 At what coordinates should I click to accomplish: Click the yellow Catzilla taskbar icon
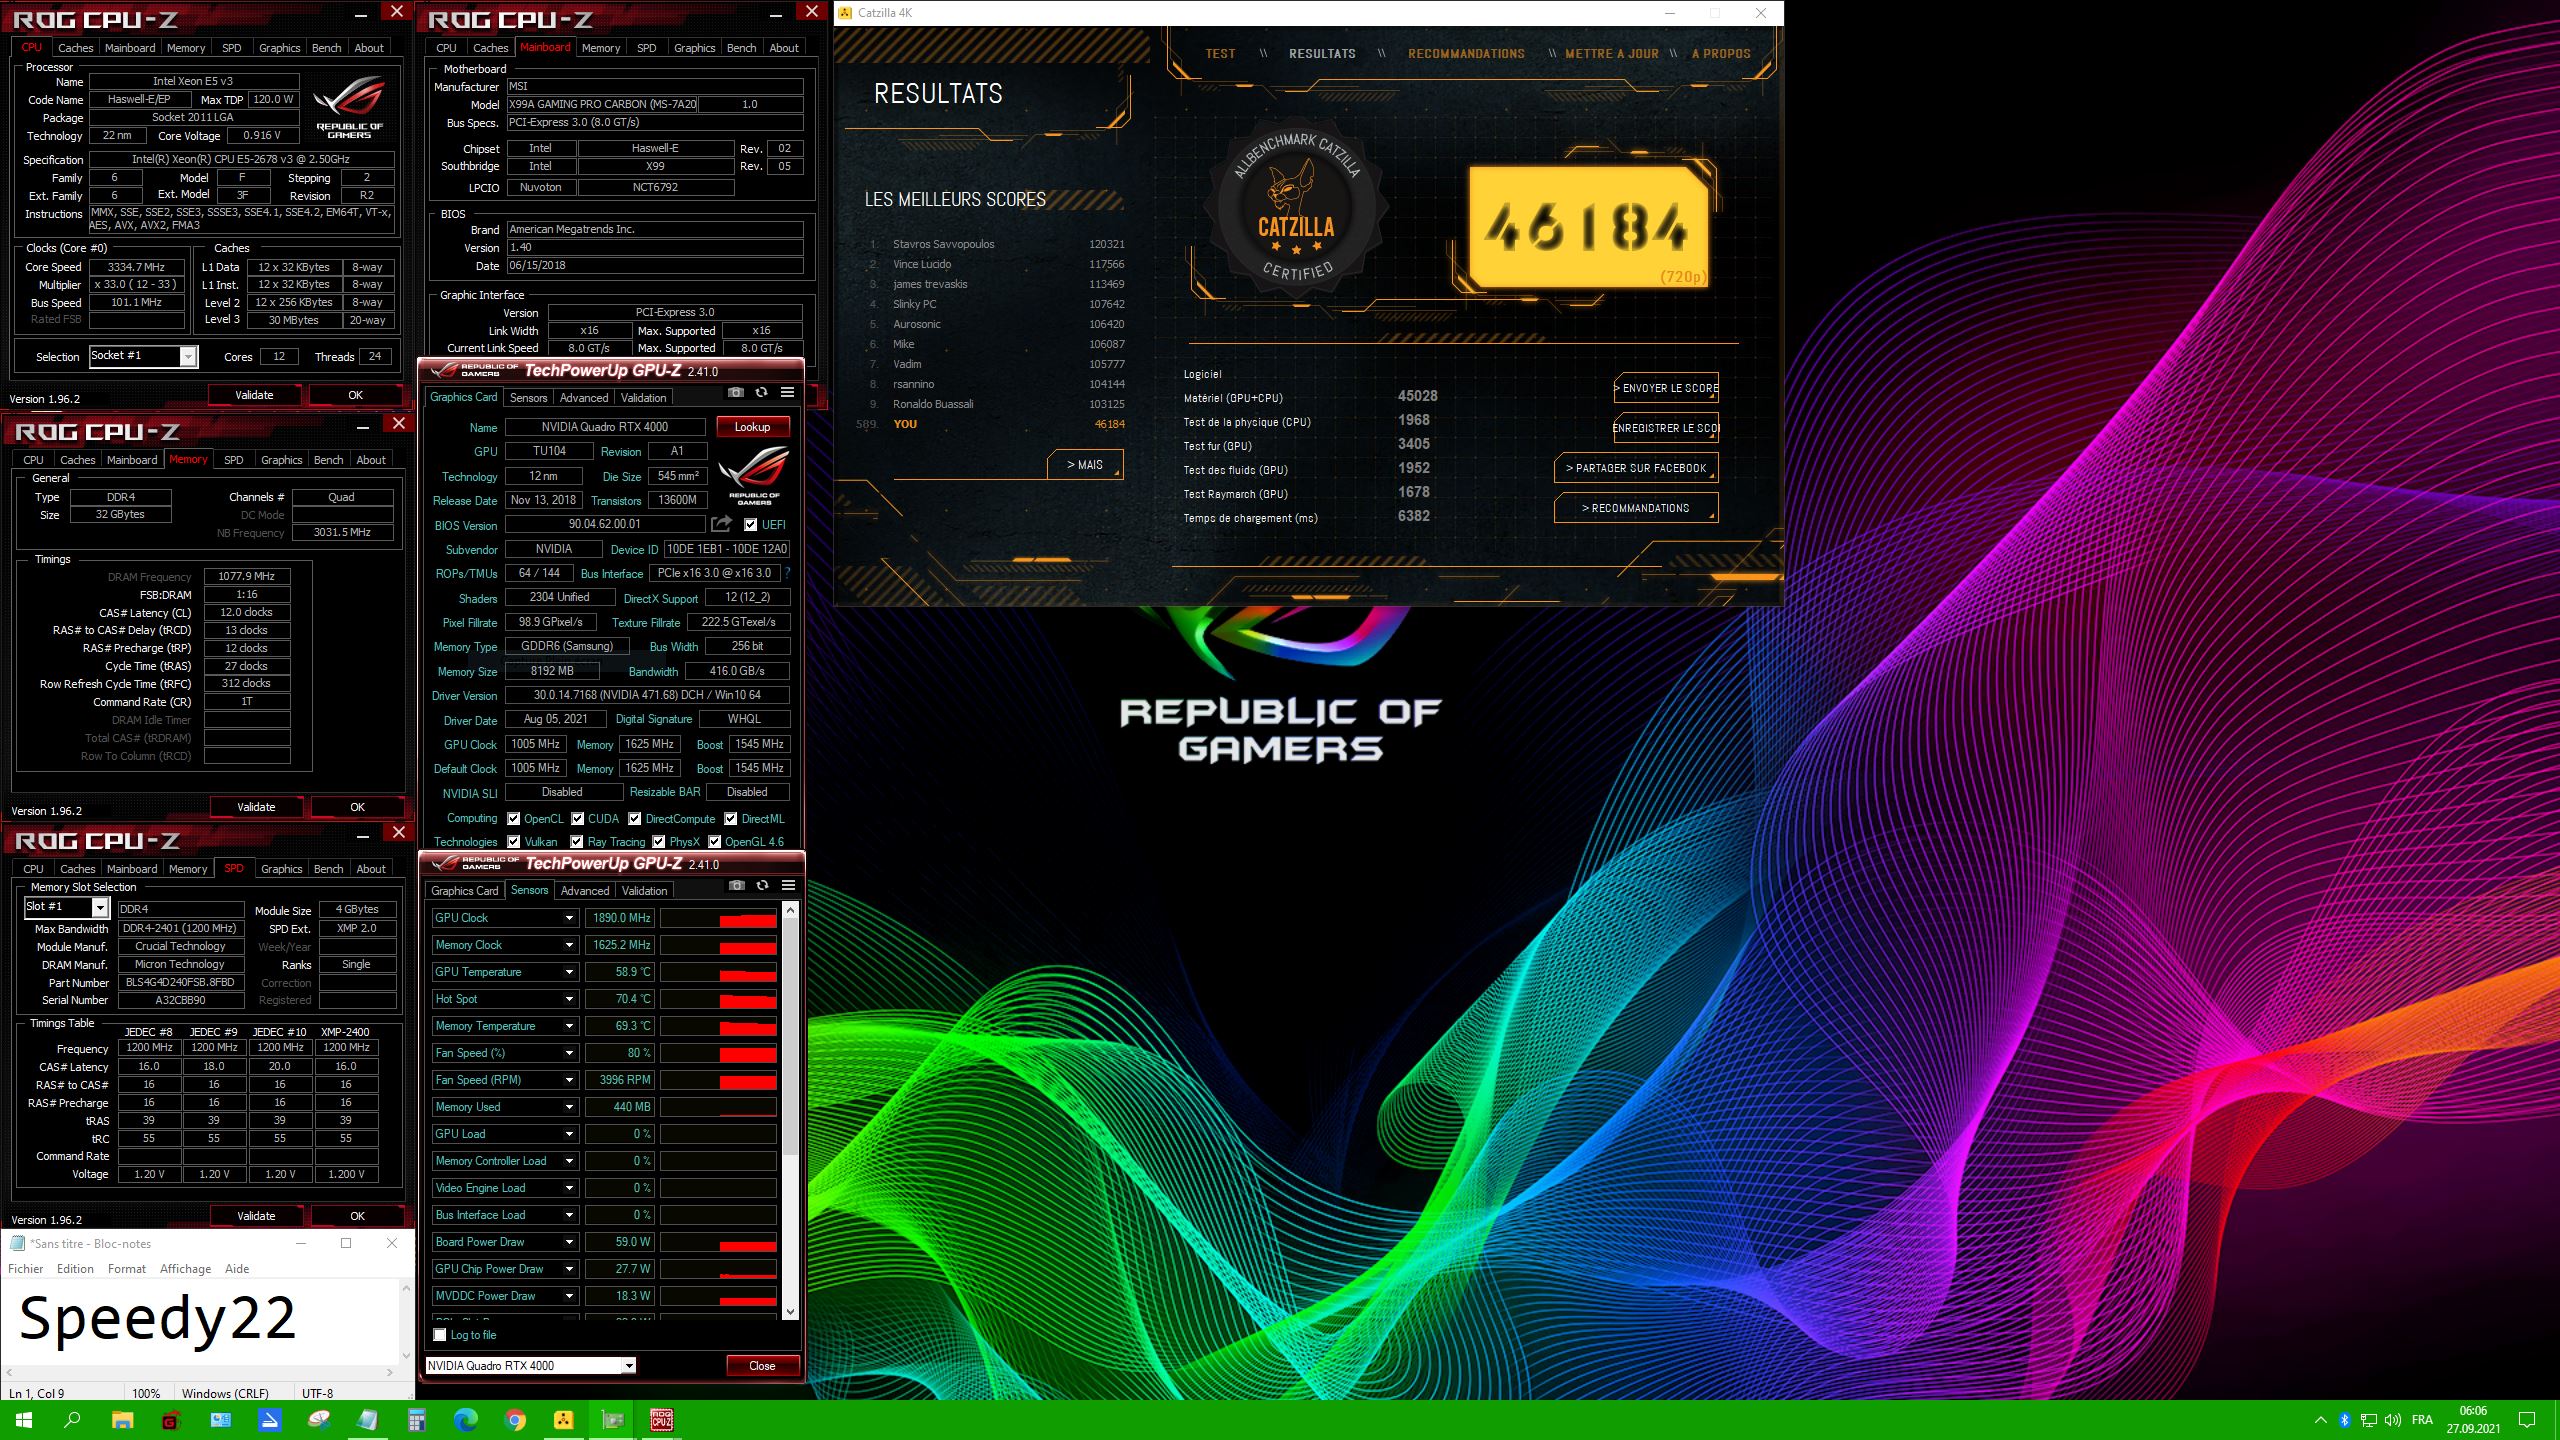point(564,1420)
